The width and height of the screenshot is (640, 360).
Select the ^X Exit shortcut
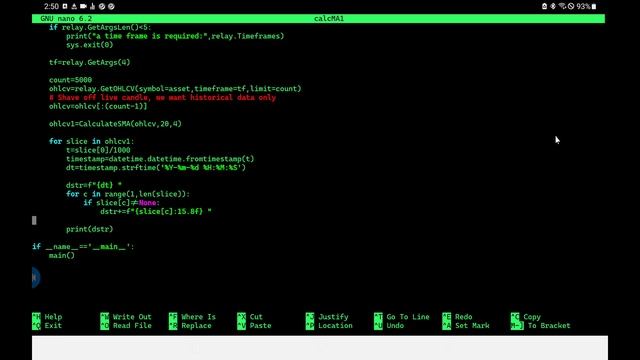[x=47, y=326]
